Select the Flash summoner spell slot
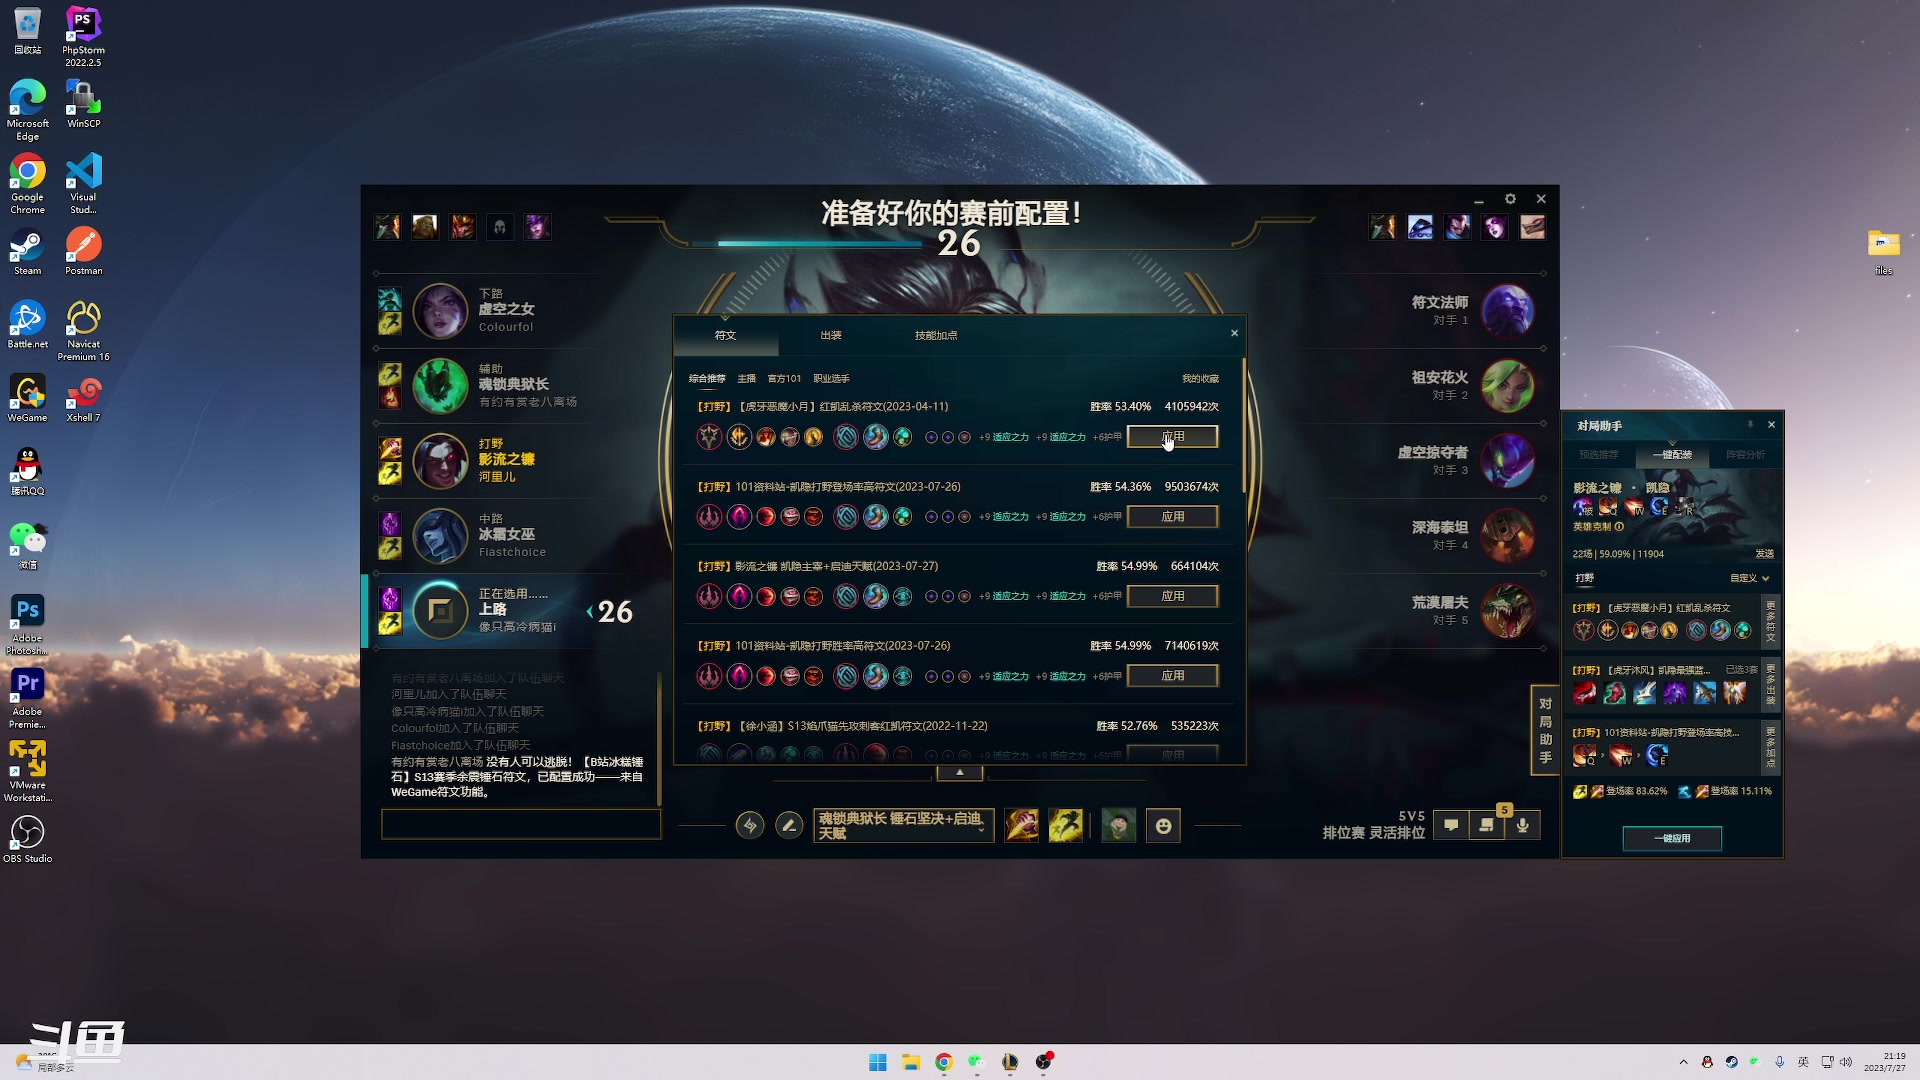The height and width of the screenshot is (1080, 1920). click(1065, 826)
